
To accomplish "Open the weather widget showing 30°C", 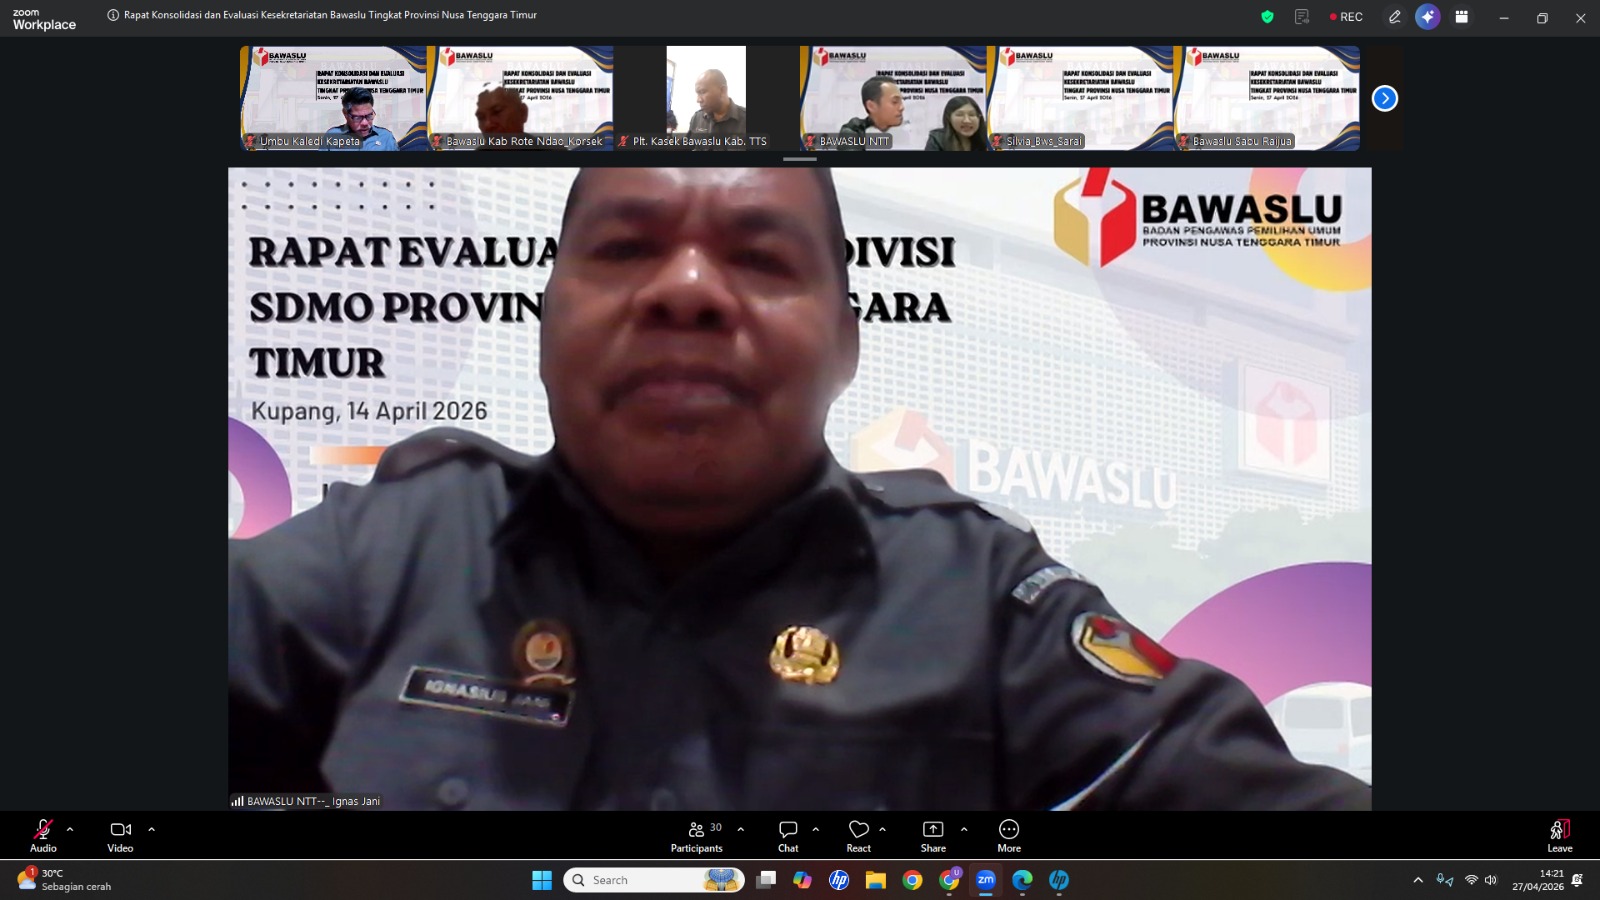I will click(x=64, y=880).
